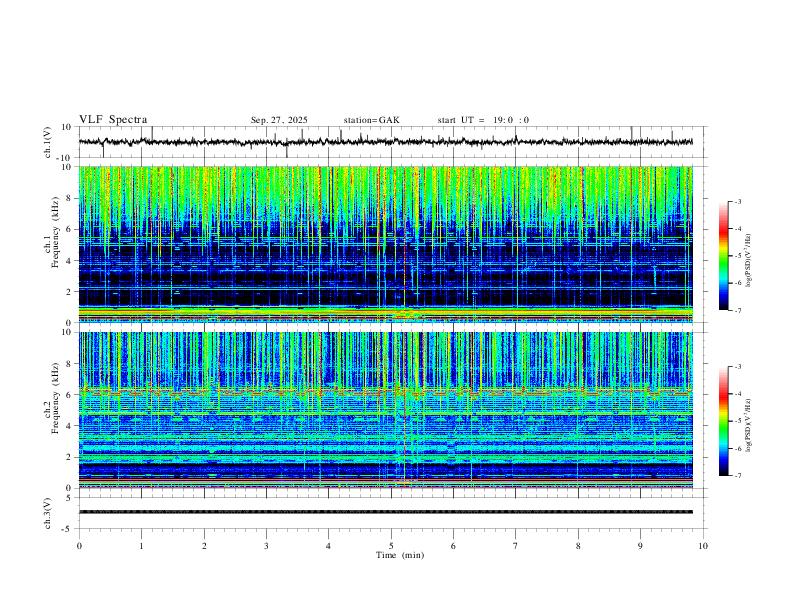Select the date text "Sep. 27, 2025"
This screenshot has width=792, height=612.
coord(279,120)
